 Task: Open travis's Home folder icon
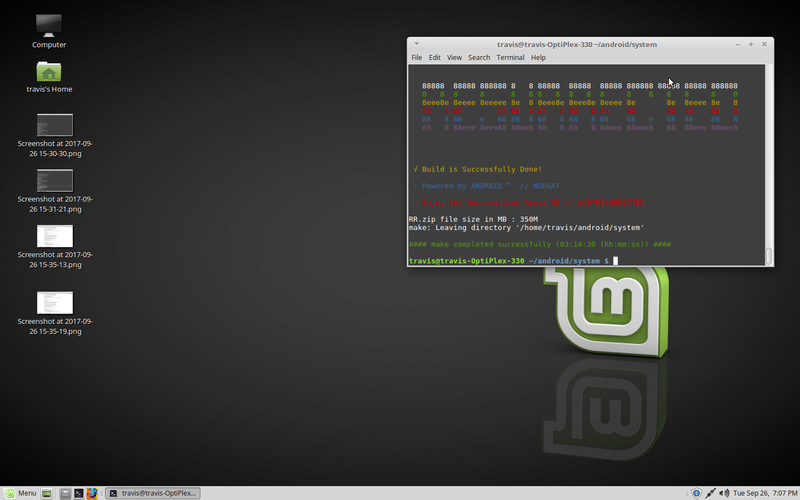(x=49, y=77)
